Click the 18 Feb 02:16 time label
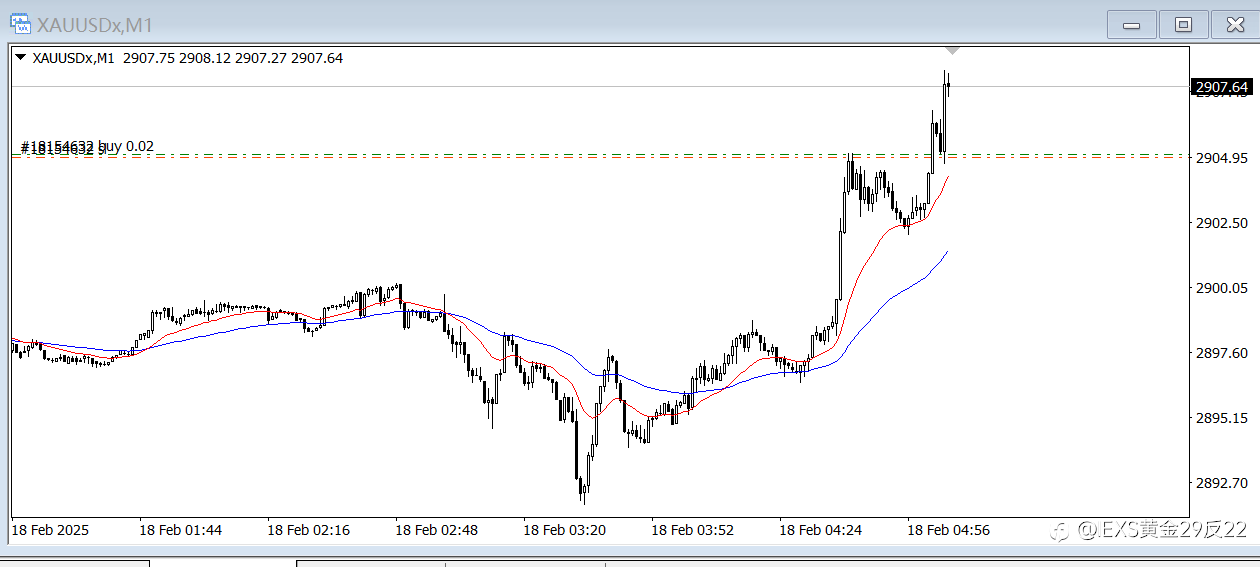The width and height of the screenshot is (1260, 567). click(308, 530)
